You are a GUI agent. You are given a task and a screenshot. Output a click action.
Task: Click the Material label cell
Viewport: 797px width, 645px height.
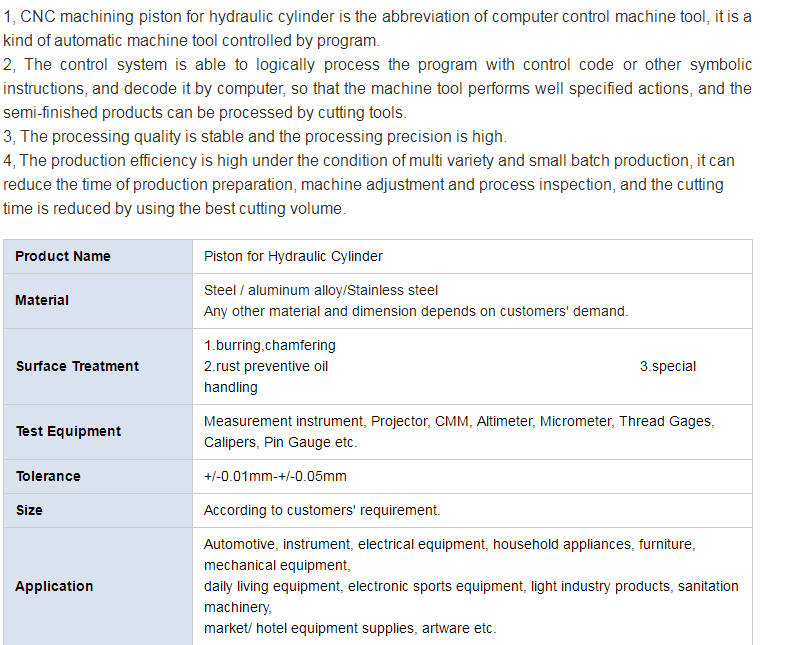(x=42, y=301)
